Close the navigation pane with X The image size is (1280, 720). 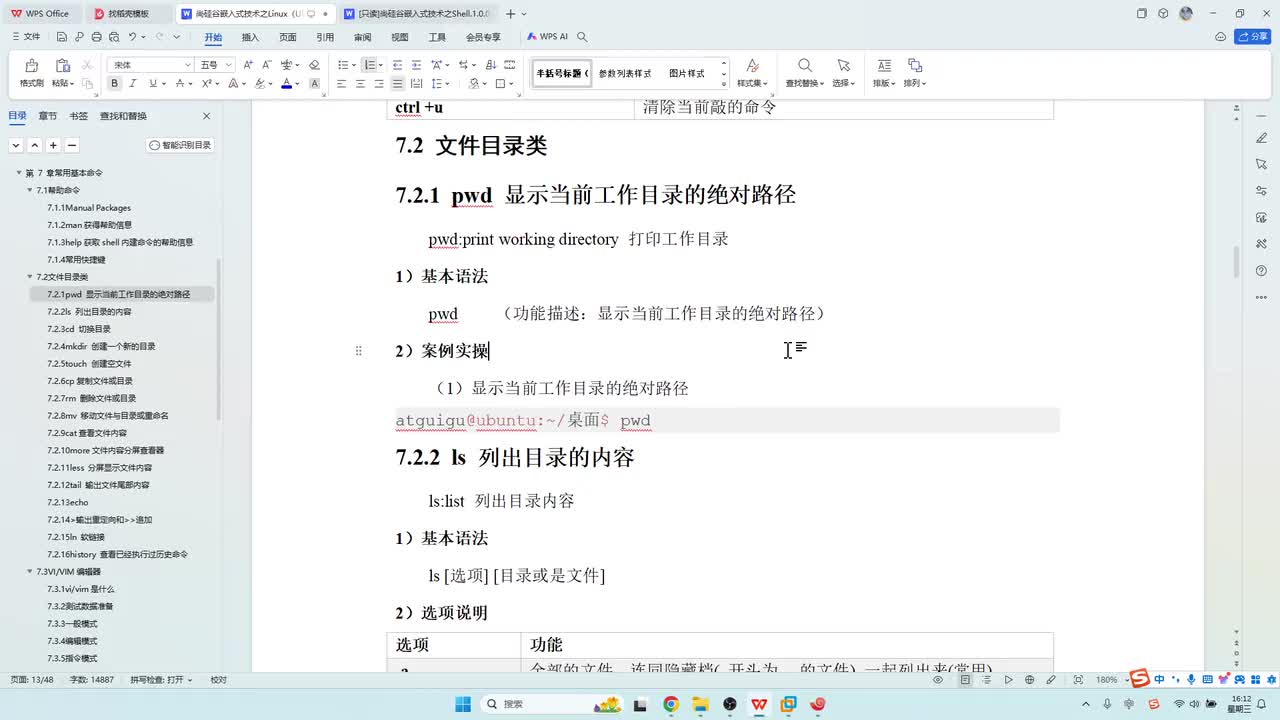207,116
